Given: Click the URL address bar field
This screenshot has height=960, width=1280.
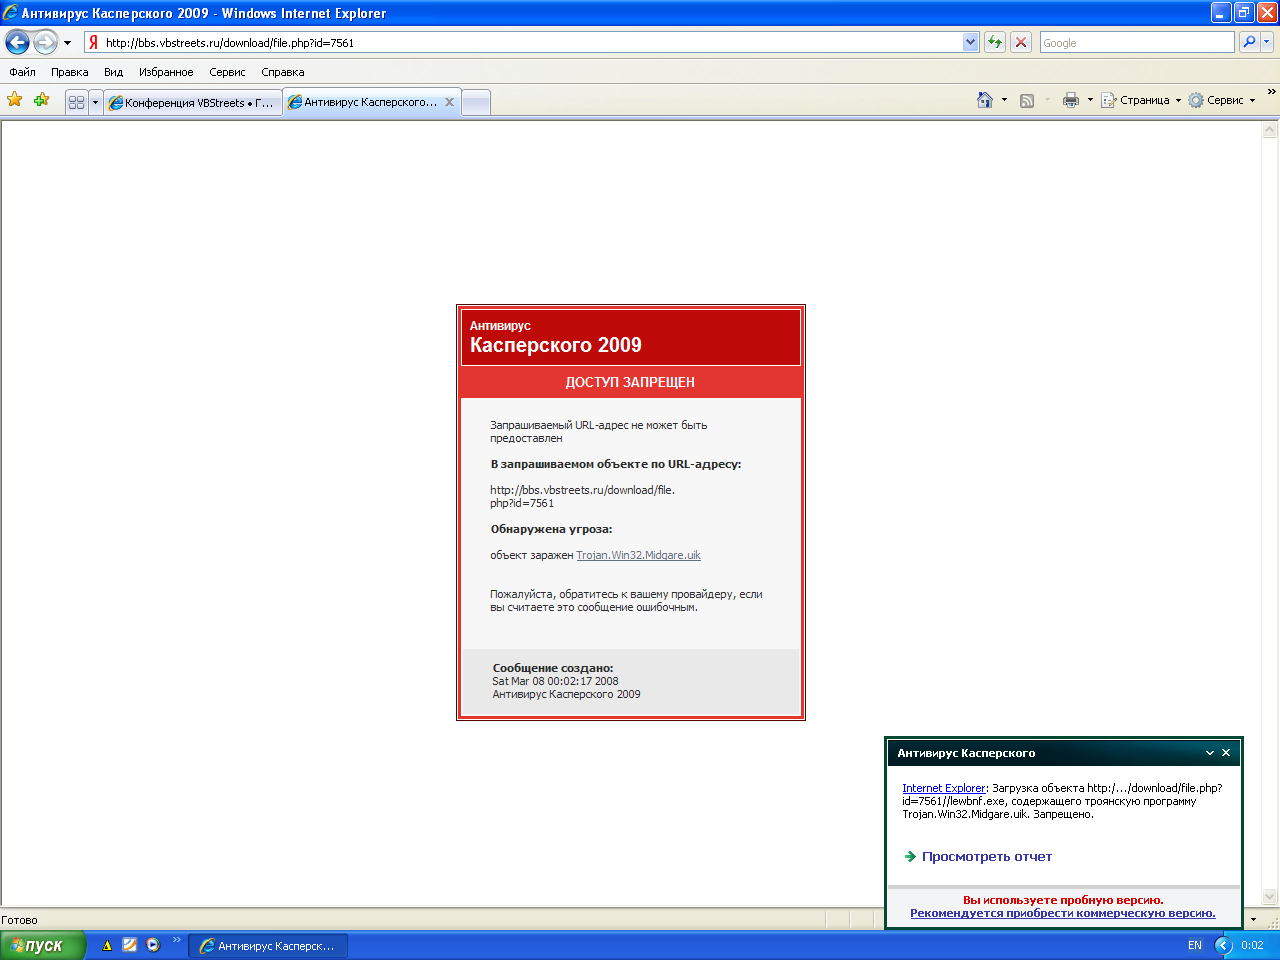Looking at the screenshot, I should coord(531,43).
